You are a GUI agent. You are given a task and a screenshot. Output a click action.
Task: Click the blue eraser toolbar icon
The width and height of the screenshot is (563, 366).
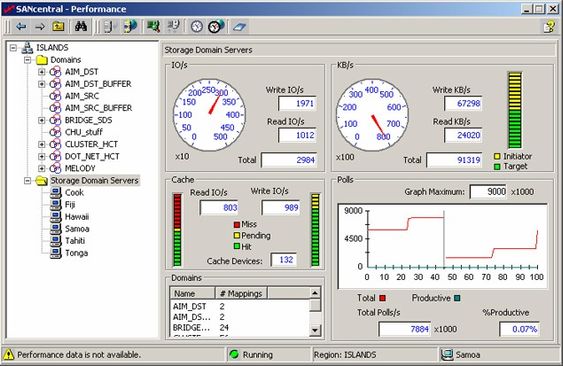[239, 27]
